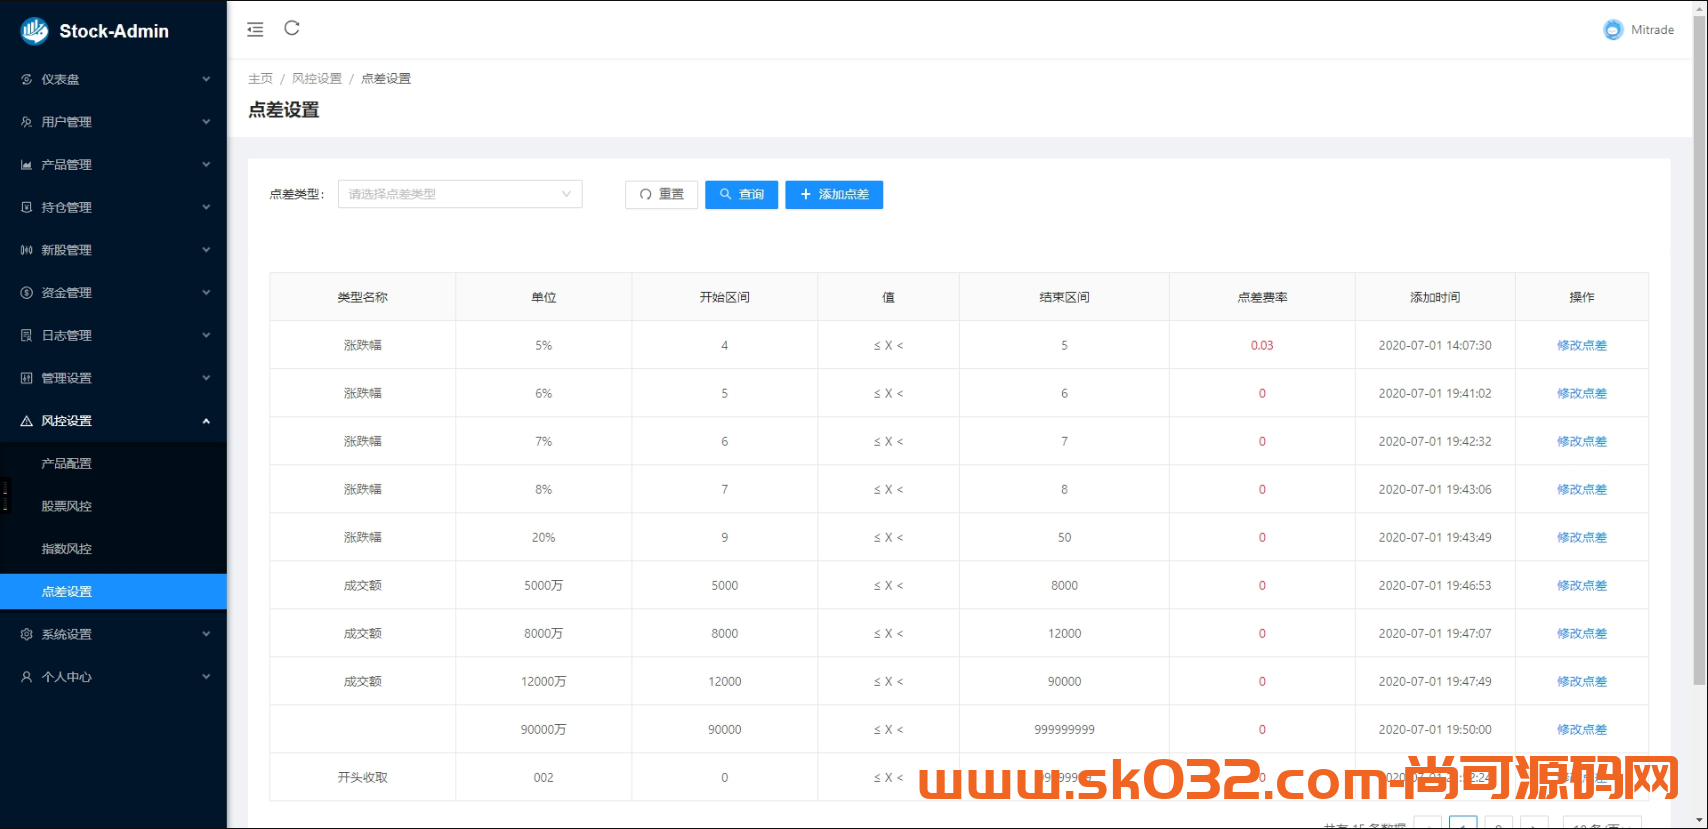The height and width of the screenshot is (829, 1708).
Task: Click the 用户管理 users icon
Action: [x=26, y=122]
